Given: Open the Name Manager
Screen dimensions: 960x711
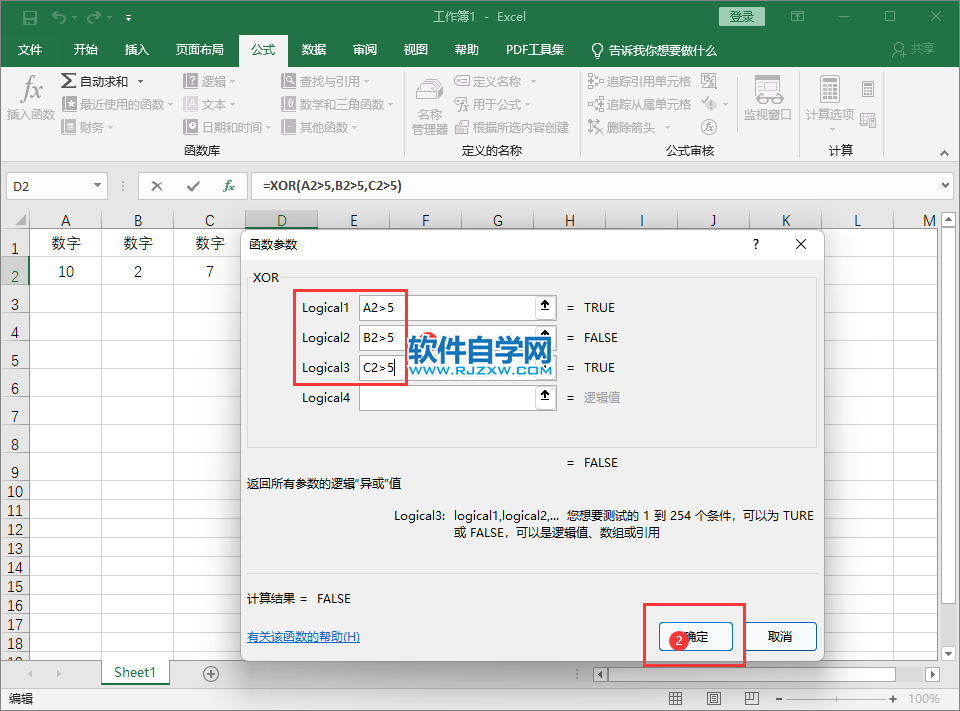Looking at the screenshot, I should click(429, 105).
